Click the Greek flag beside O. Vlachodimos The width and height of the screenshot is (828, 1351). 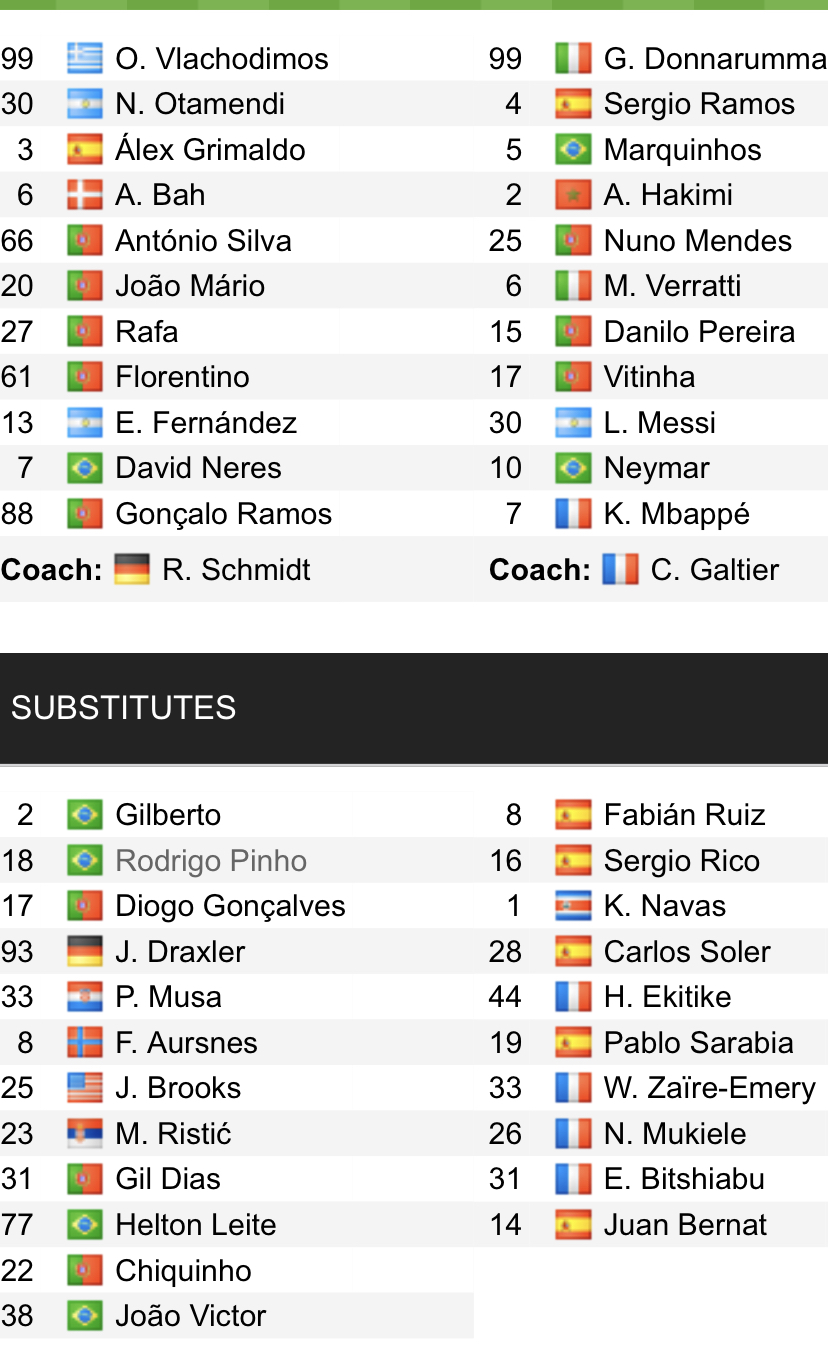pos(85,59)
